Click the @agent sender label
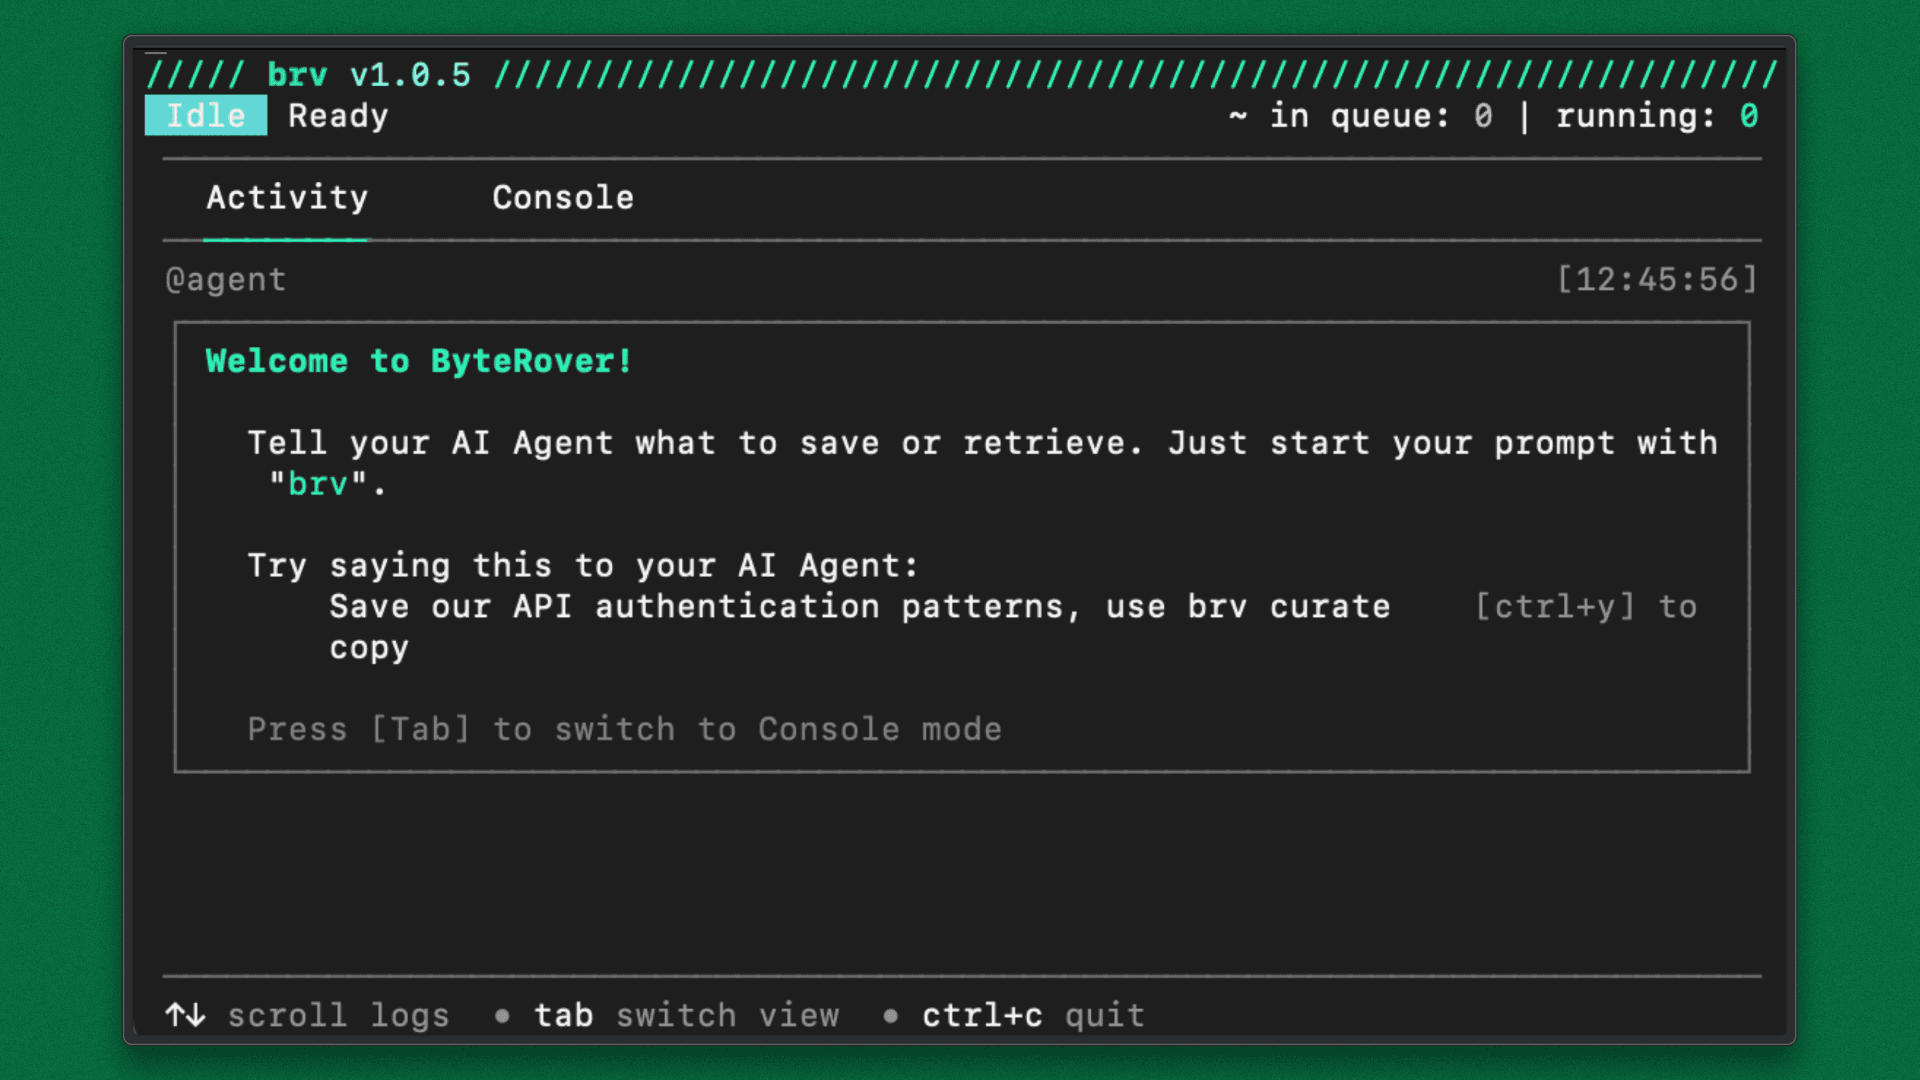This screenshot has height=1080, width=1920. pos(226,280)
